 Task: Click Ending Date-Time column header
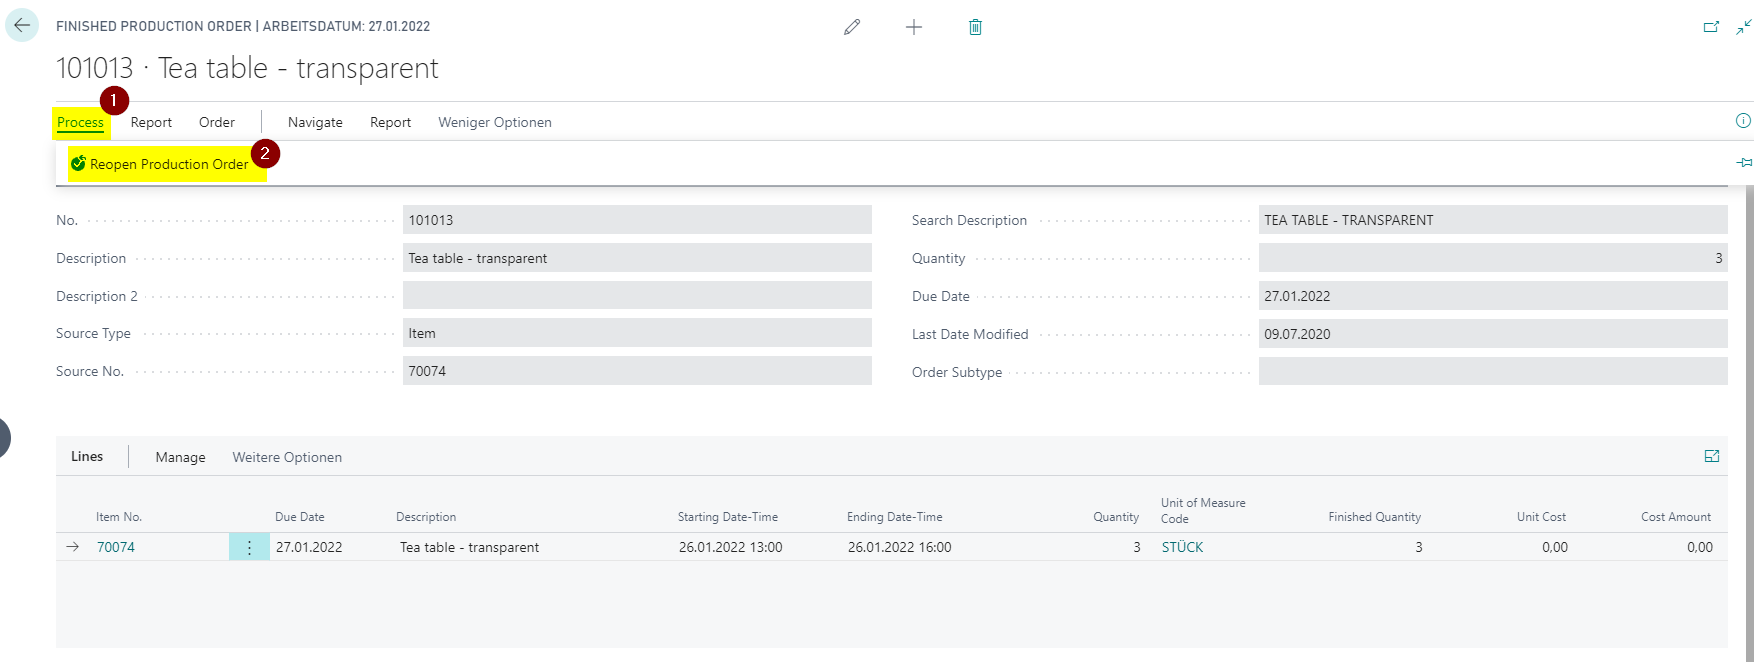point(895,517)
